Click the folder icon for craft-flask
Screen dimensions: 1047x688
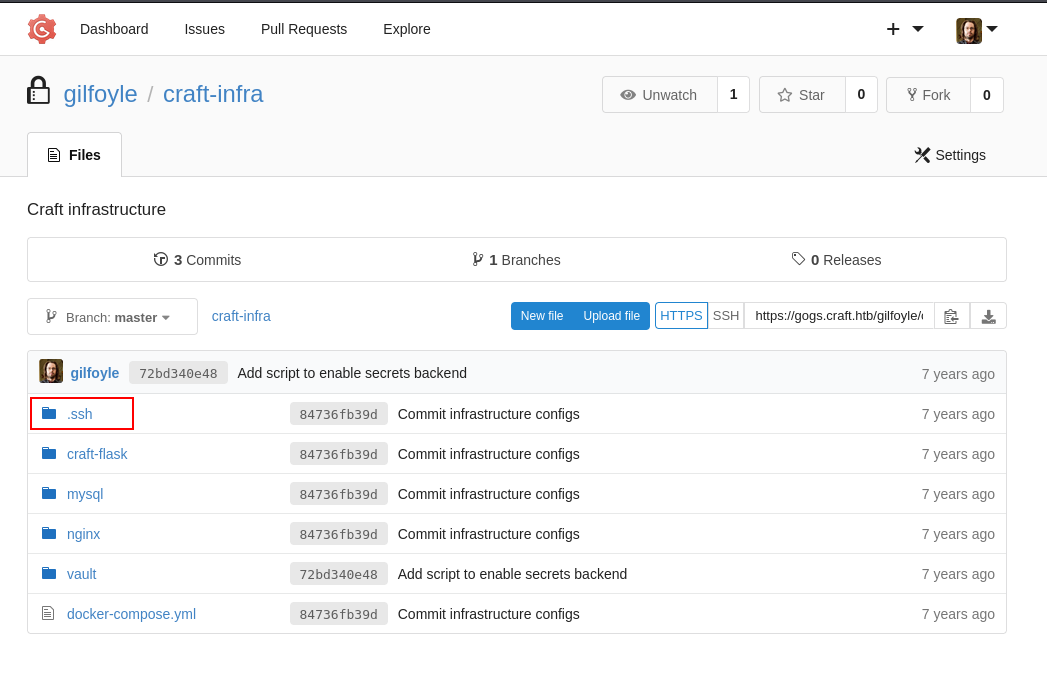pyautogui.click(x=49, y=454)
